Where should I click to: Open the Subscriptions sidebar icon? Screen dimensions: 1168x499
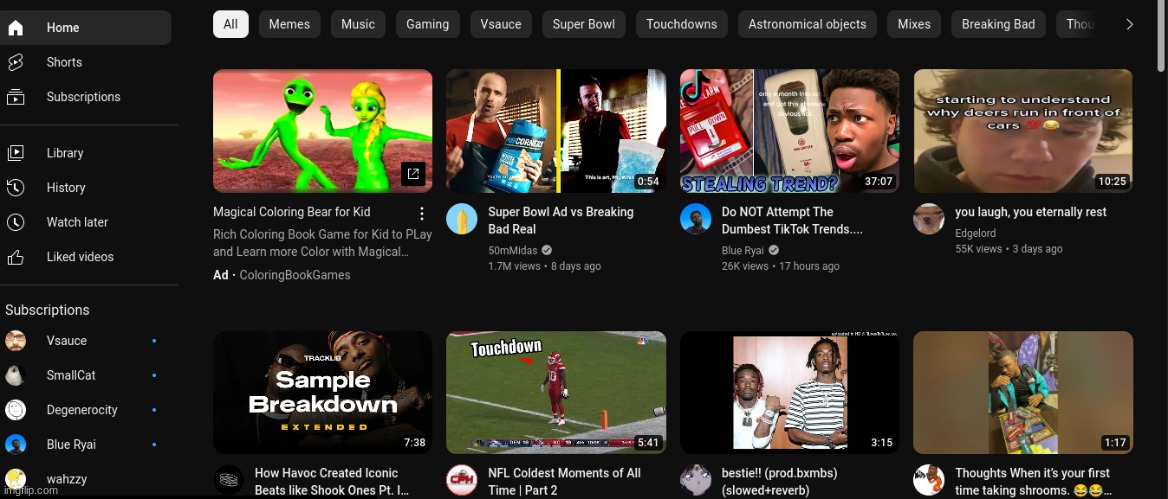point(15,97)
